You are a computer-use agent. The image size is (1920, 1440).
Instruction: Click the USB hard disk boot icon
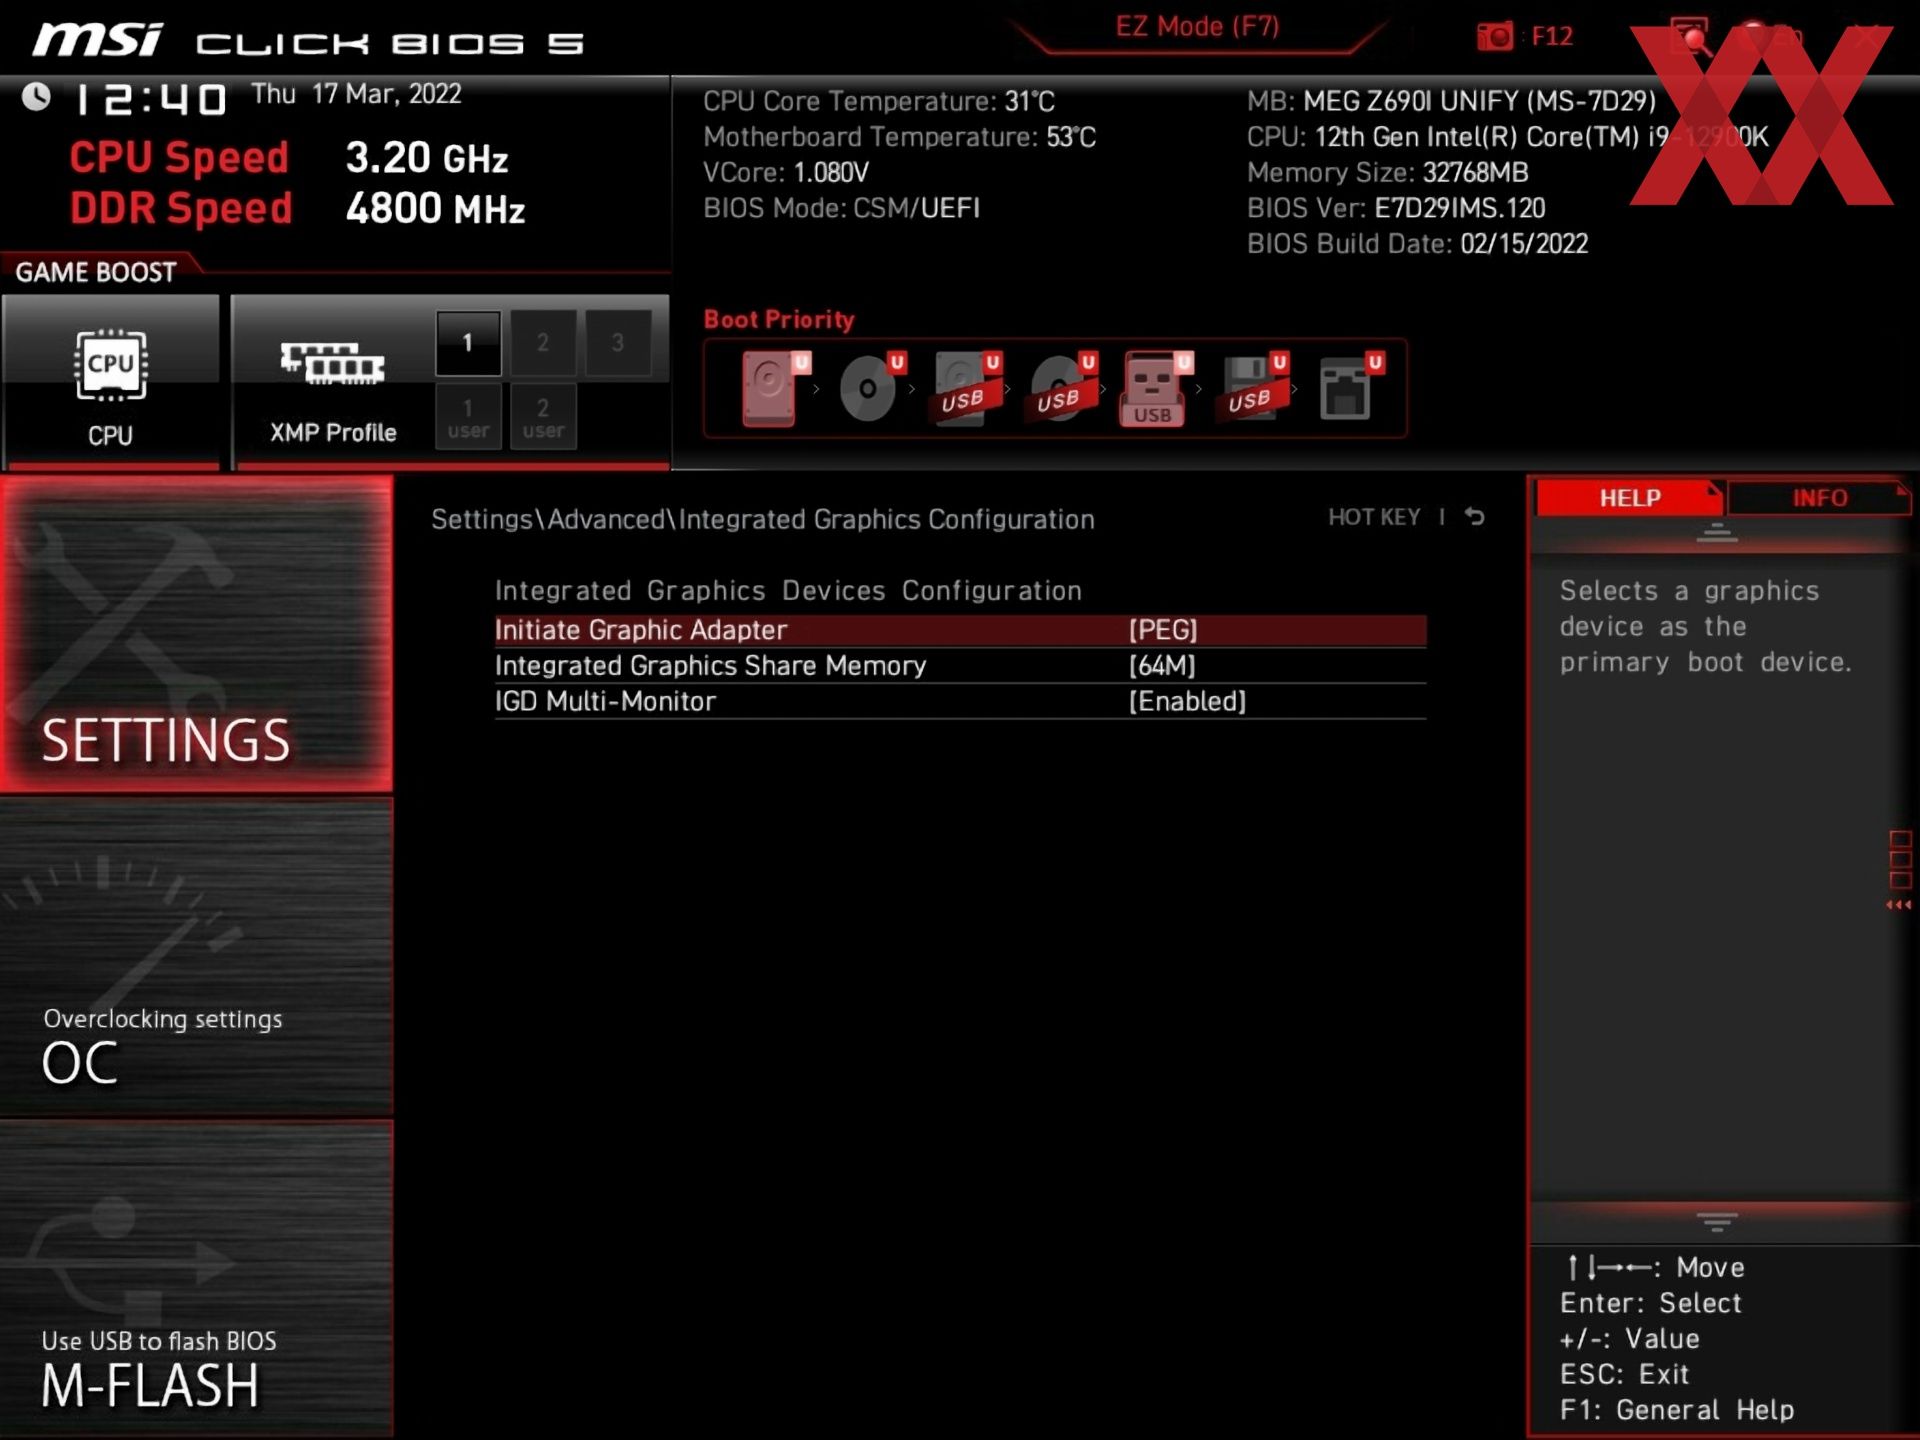click(966, 388)
